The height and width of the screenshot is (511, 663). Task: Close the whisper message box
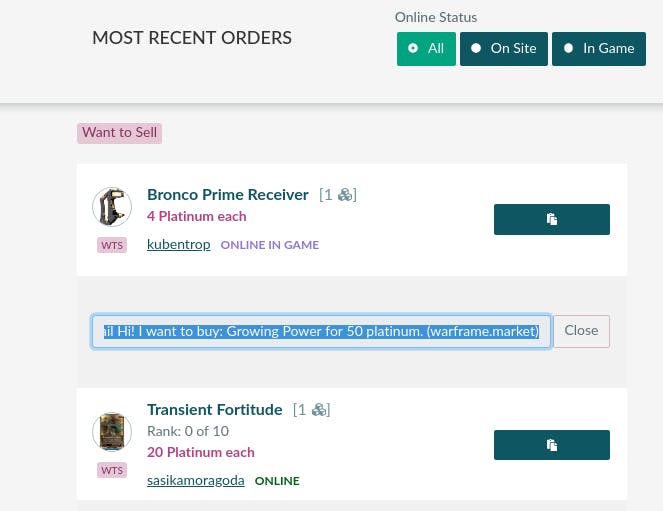581,331
